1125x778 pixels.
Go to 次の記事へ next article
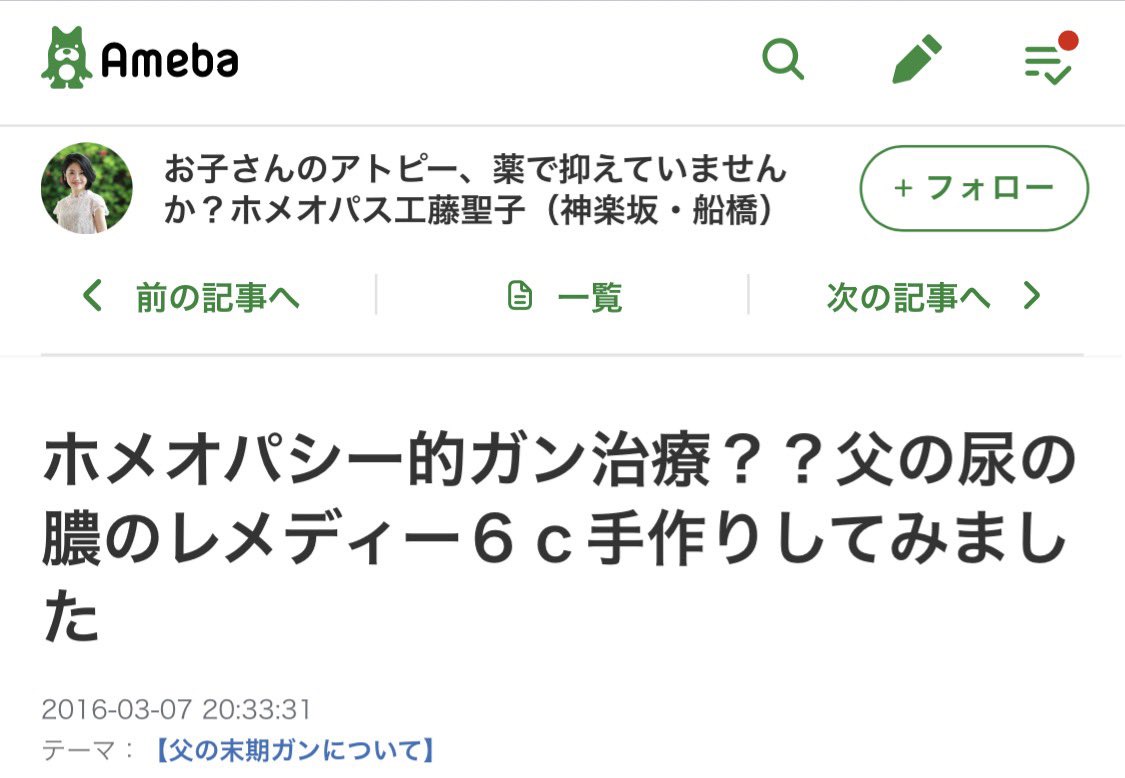pyautogui.click(x=908, y=297)
